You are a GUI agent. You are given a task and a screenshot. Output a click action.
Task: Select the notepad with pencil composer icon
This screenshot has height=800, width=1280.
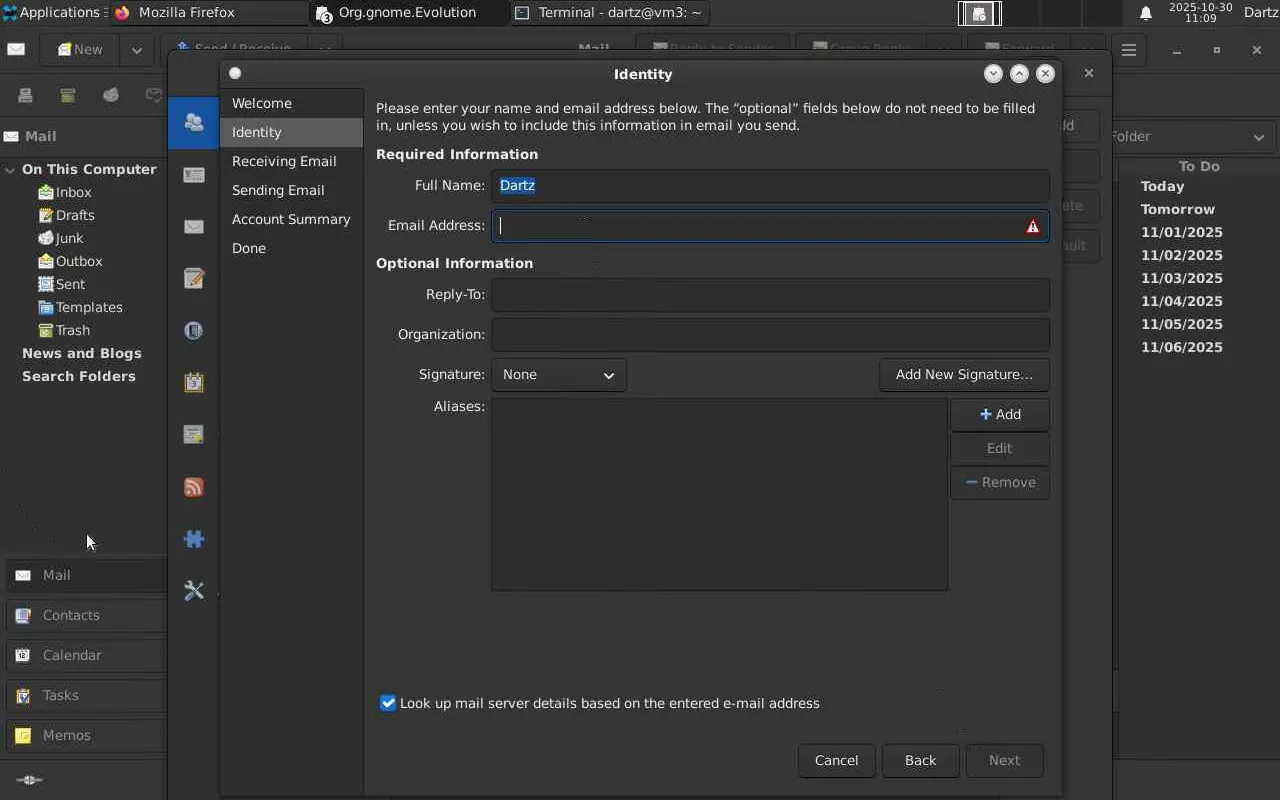[194, 278]
